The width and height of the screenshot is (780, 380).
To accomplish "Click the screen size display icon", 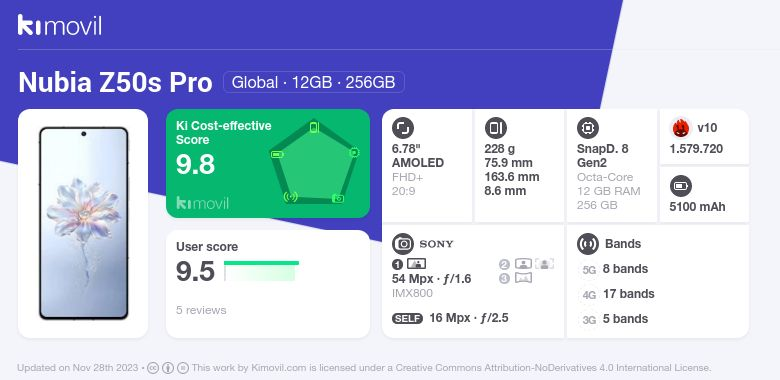I will (x=403, y=128).
